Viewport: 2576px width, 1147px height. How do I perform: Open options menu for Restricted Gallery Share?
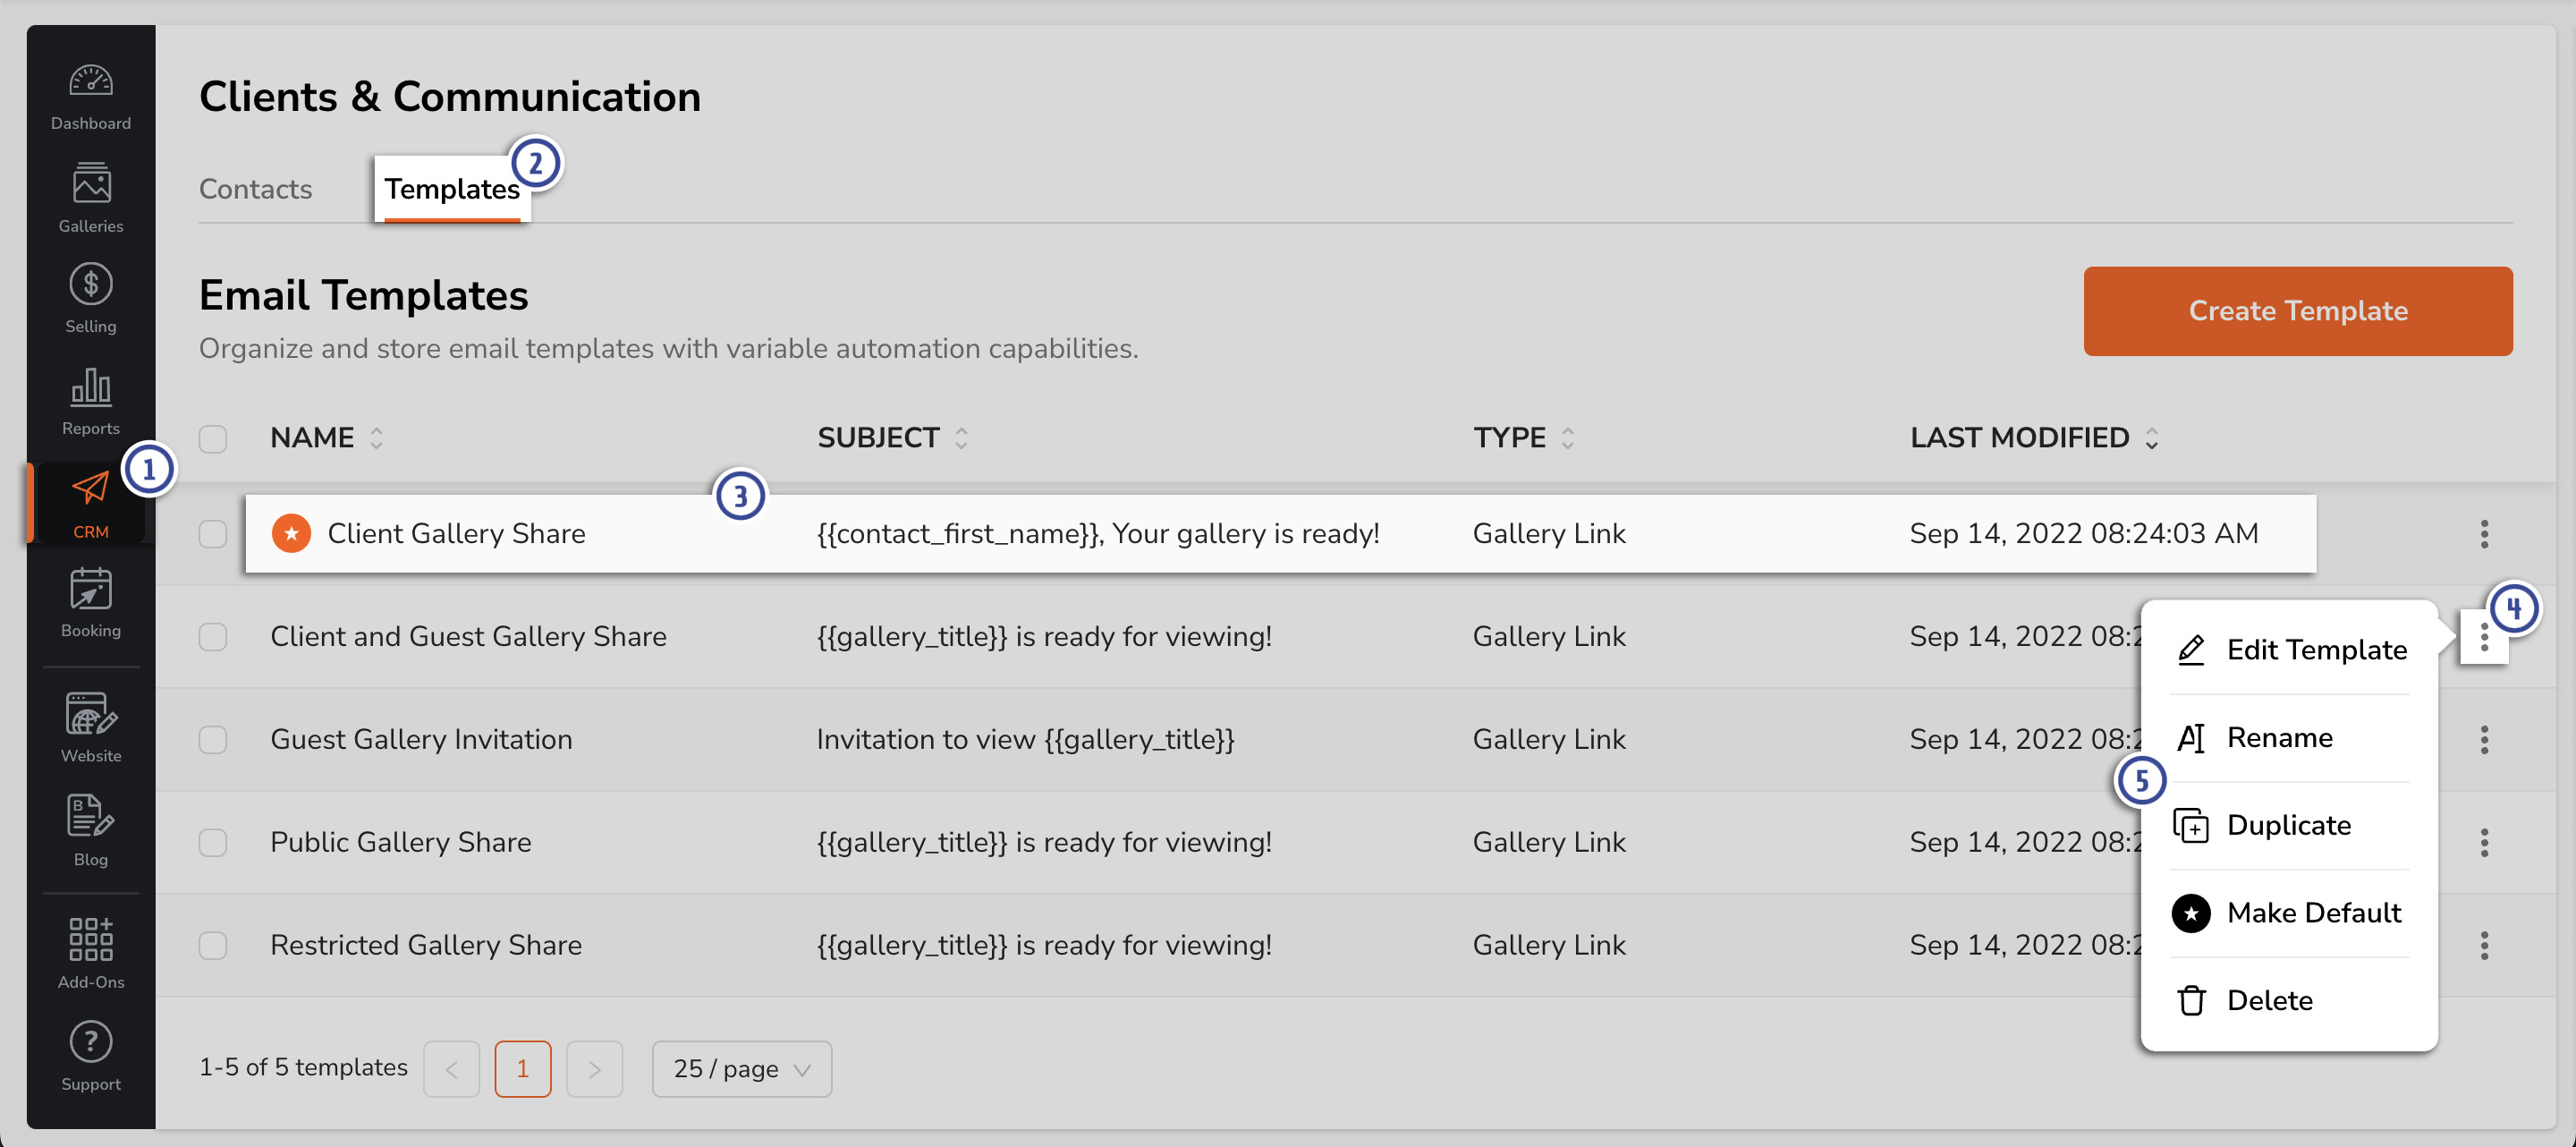2484,945
